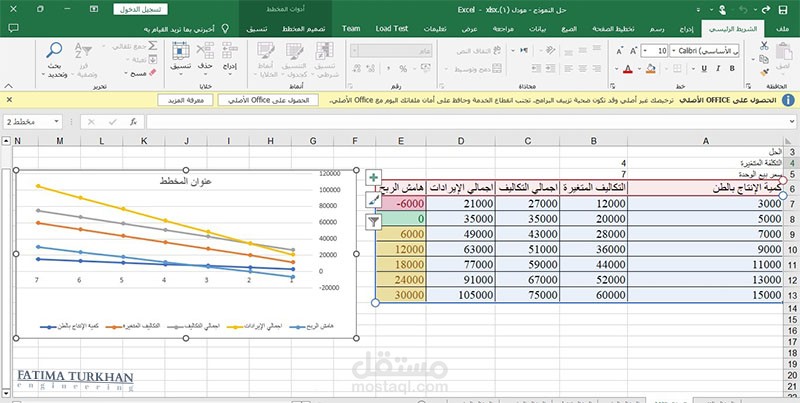This screenshot has width=800, height=403.
Task: Click the Cut scissors icon
Action: (764, 46)
